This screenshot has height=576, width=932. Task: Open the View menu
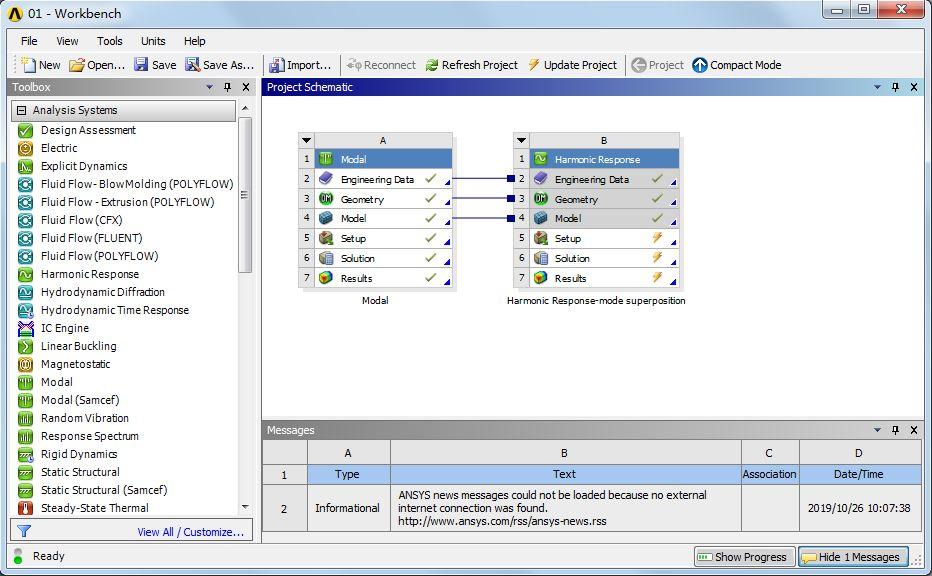67,41
